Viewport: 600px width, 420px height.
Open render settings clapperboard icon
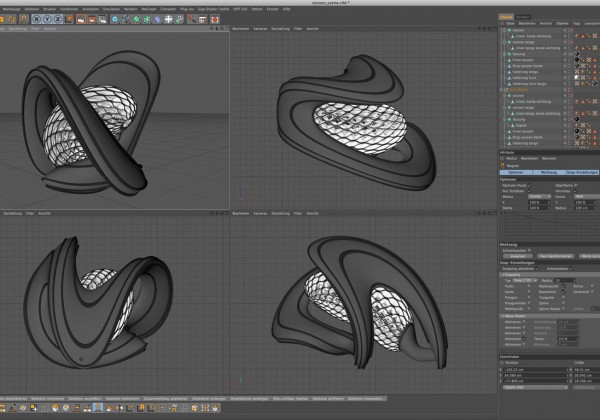[x=103, y=19]
